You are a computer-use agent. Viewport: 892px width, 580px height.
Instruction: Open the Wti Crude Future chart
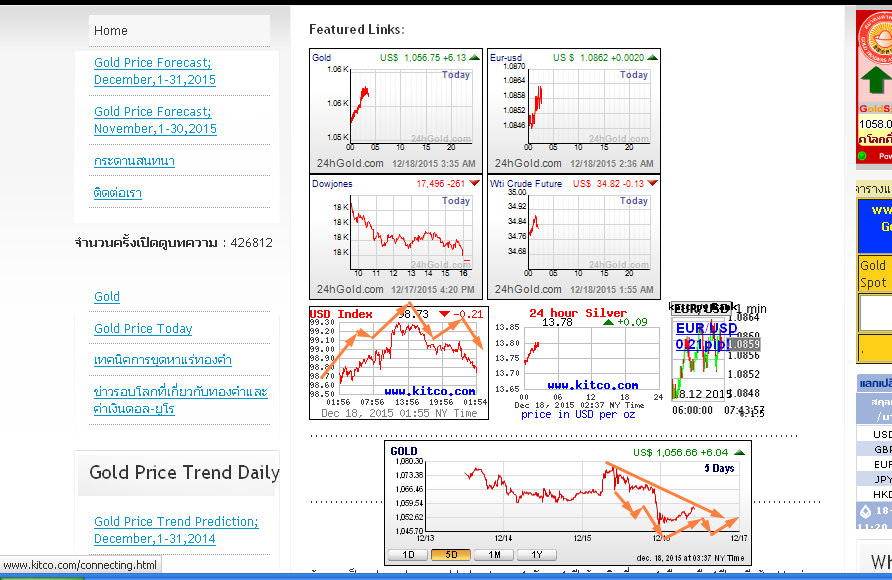(x=574, y=237)
